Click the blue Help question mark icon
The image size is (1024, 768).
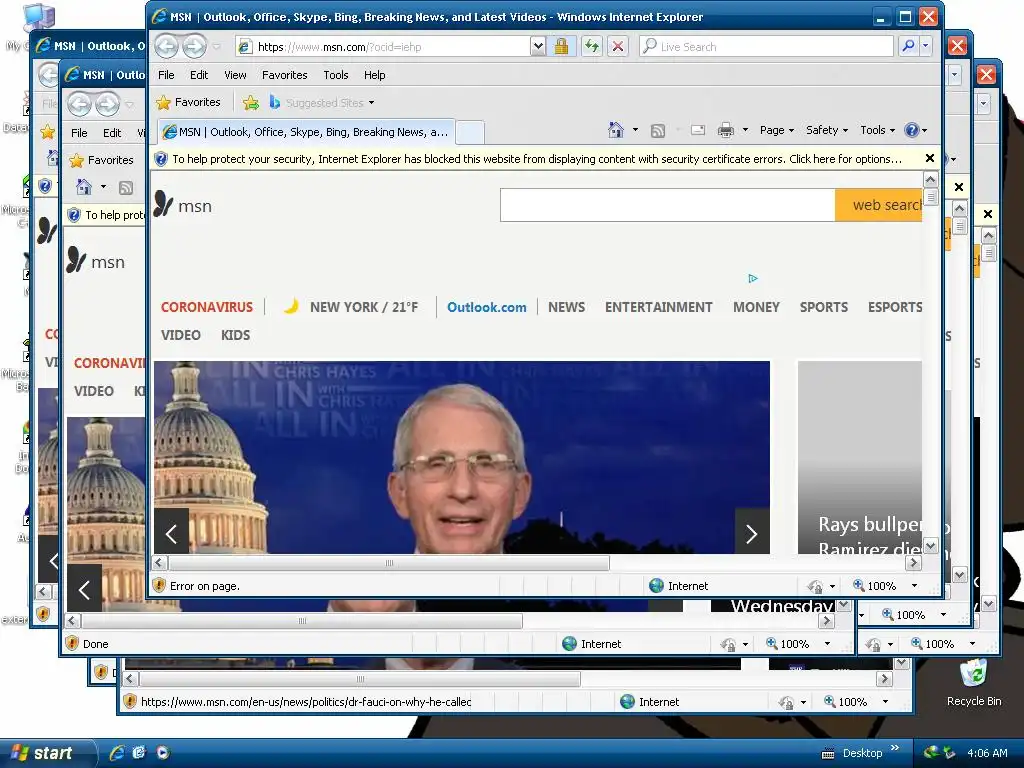click(x=912, y=130)
